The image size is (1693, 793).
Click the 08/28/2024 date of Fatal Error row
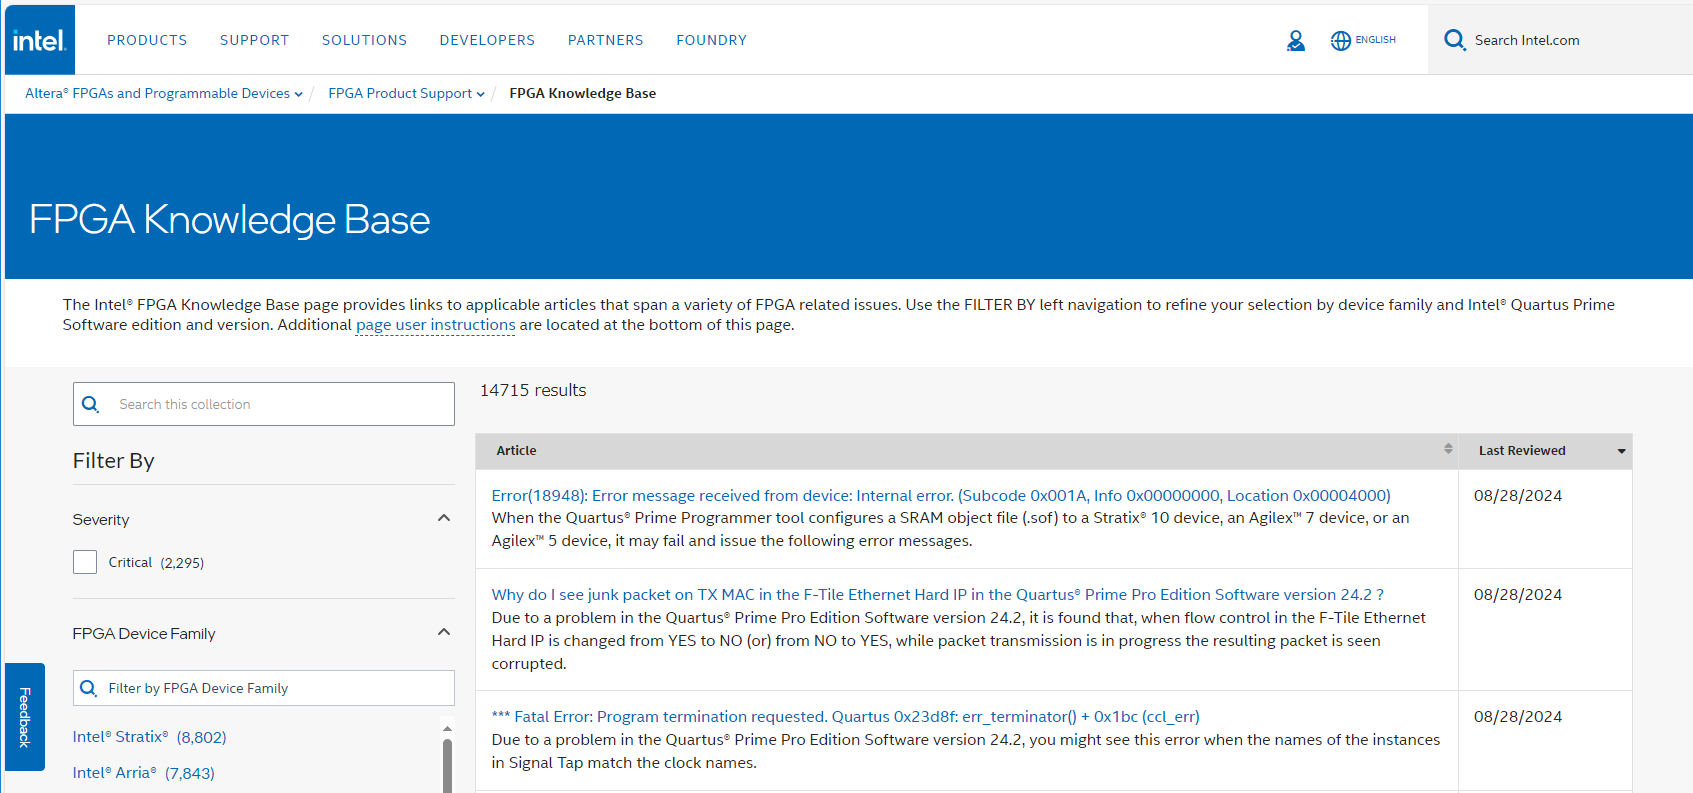point(1518,716)
